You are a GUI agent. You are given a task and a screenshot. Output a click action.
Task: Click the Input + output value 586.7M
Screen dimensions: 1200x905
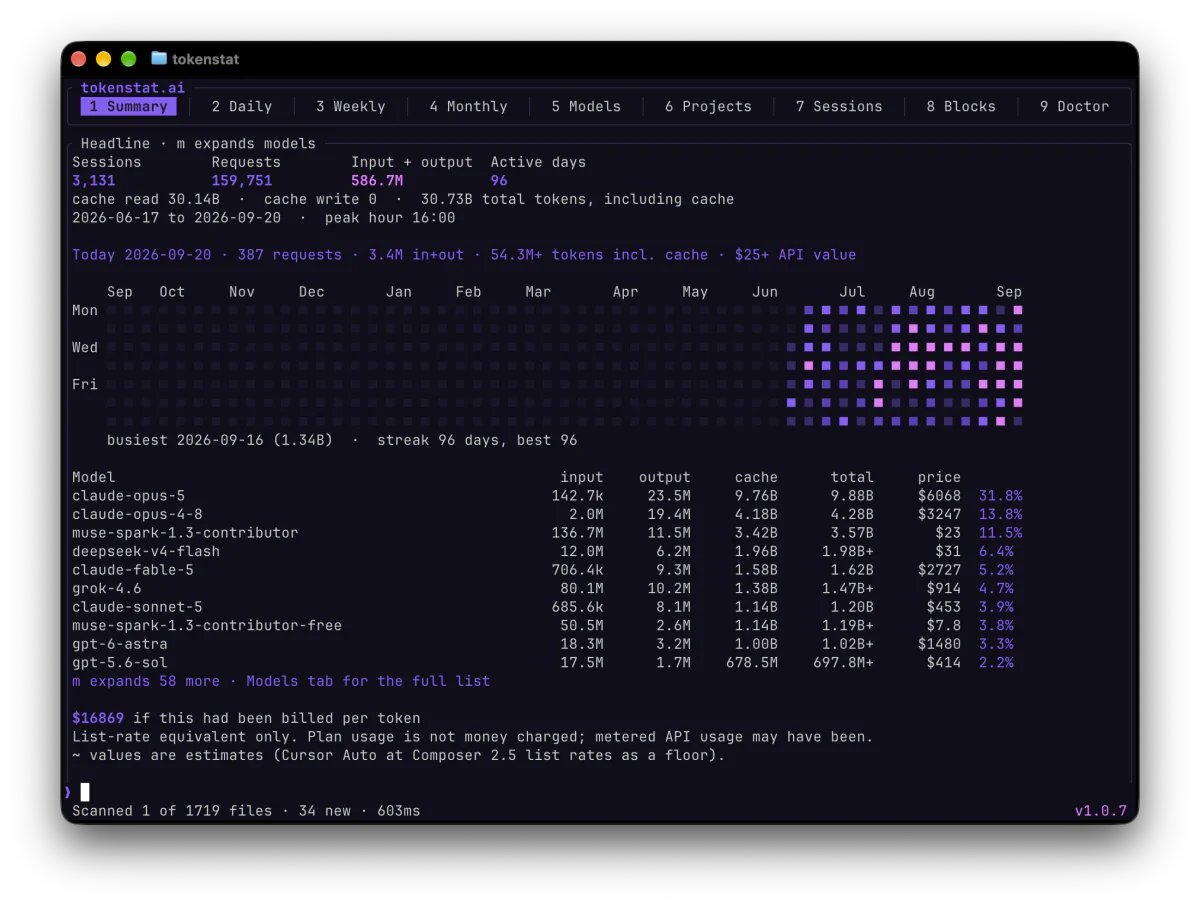point(377,181)
